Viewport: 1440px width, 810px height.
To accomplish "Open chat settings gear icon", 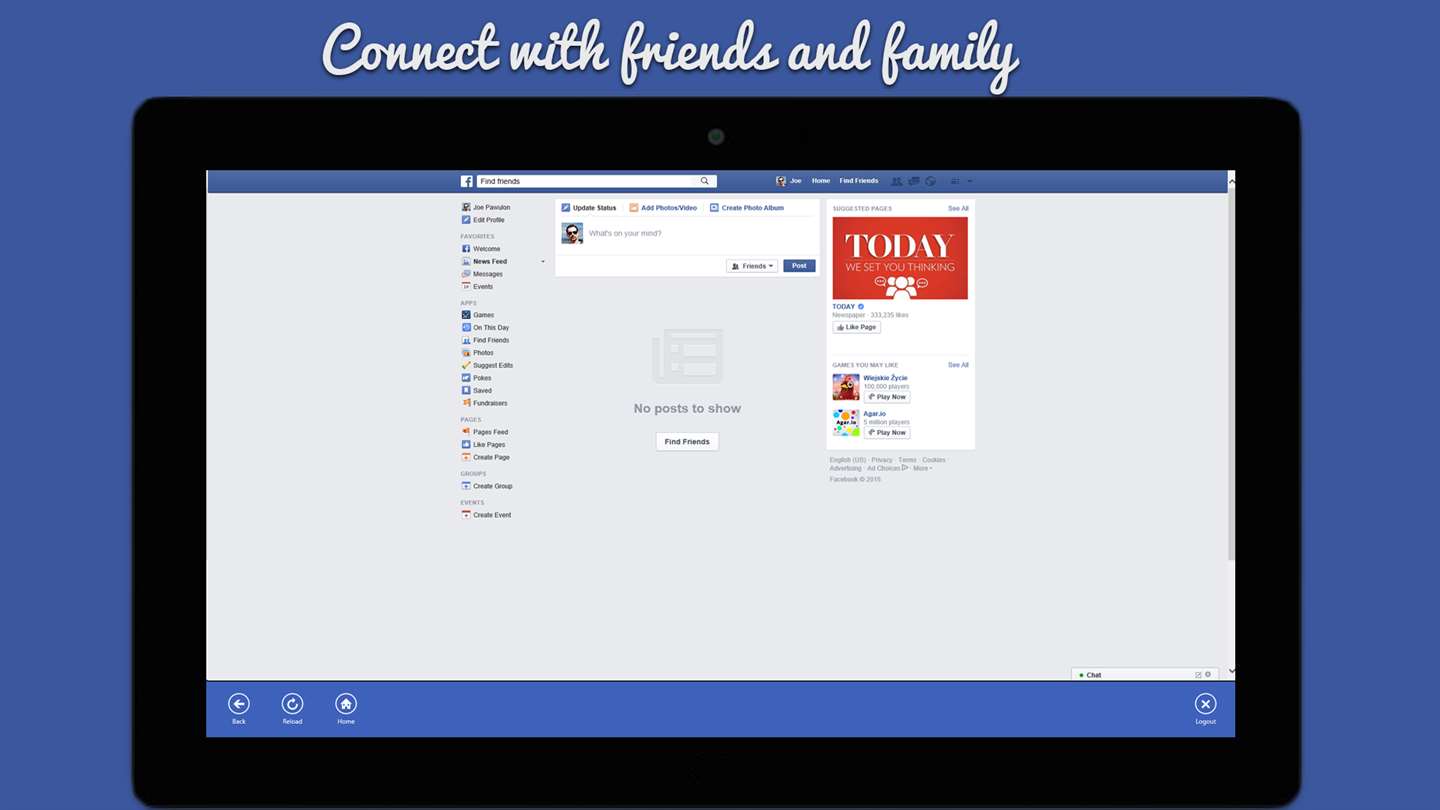I will [1208, 674].
